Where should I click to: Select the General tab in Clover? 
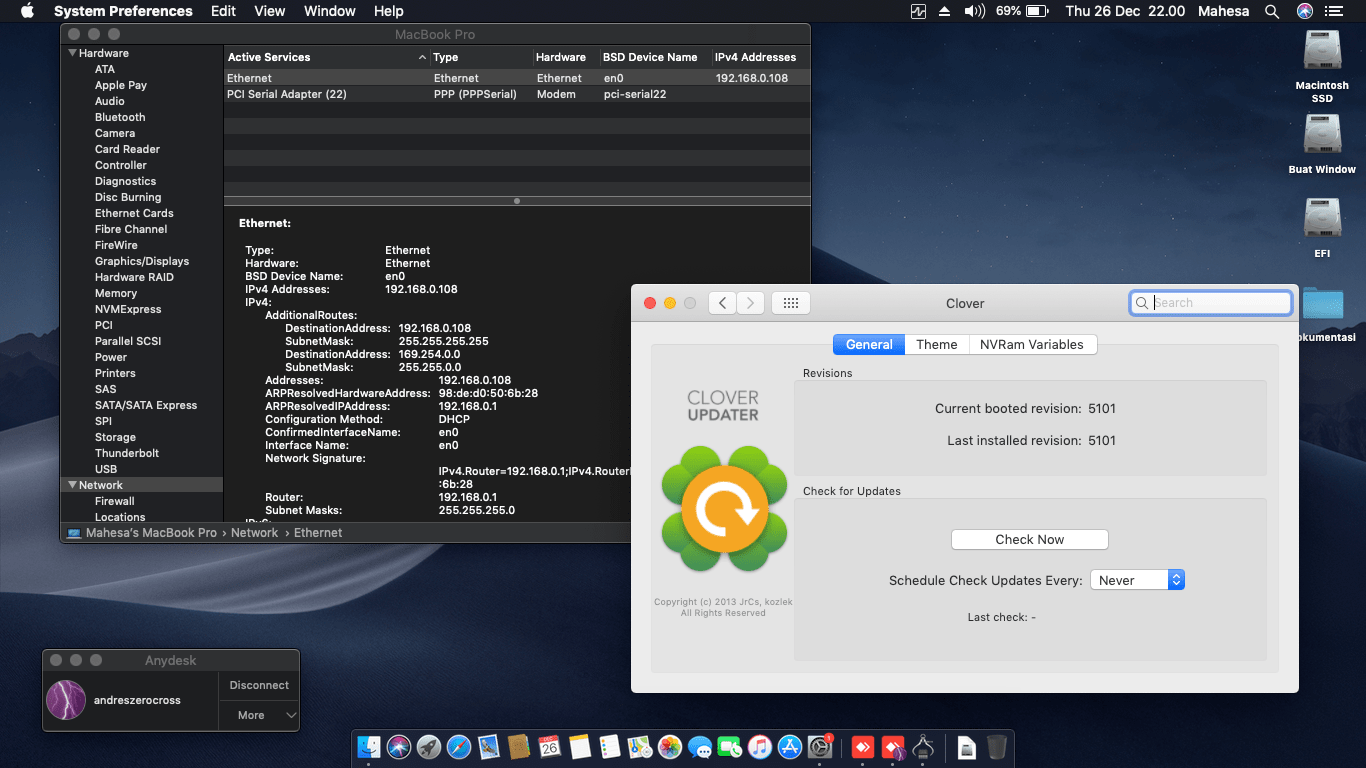pyautogui.click(x=869, y=344)
